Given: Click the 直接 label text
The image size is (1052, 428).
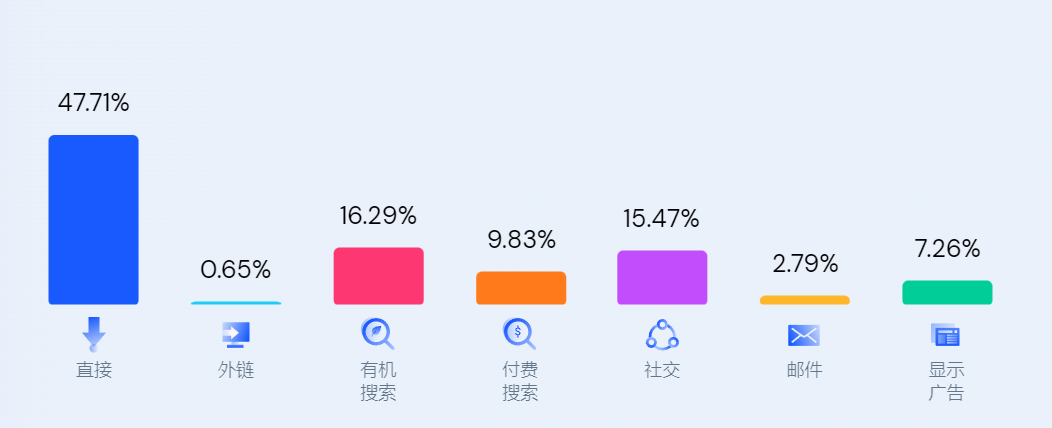Looking at the screenshot, I should [x=94, y=370].
